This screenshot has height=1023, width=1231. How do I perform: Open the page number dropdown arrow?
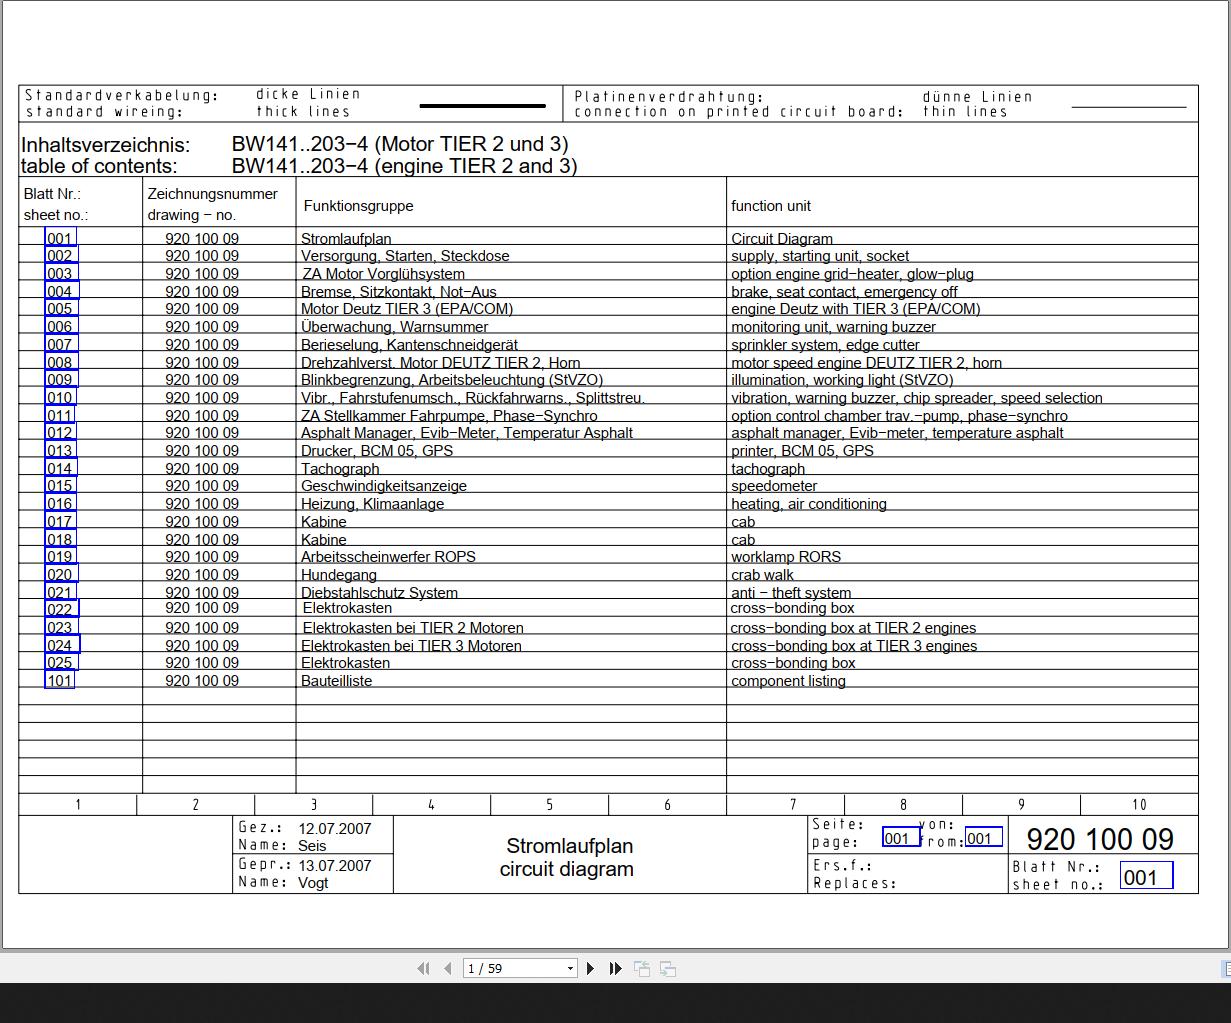pyautogui.click(x=570, y=968)
